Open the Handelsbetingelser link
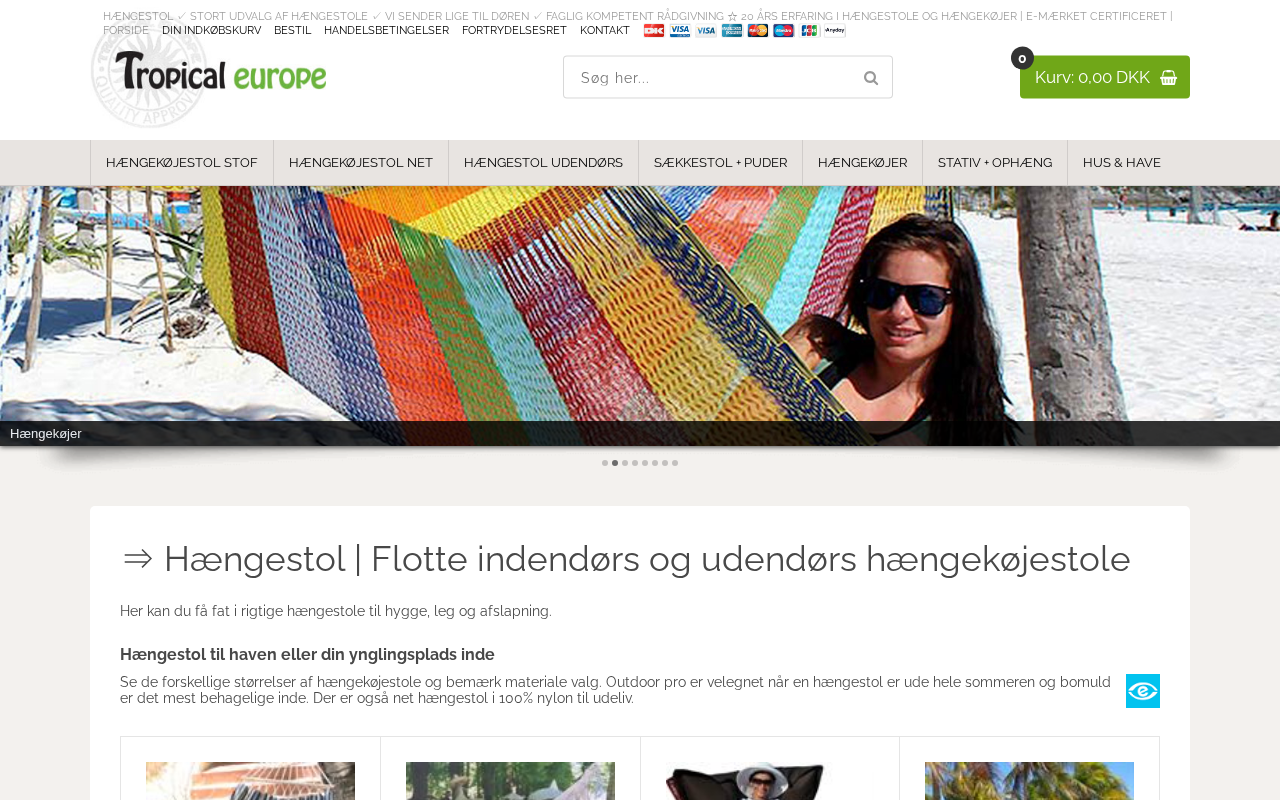 [386, 31]
